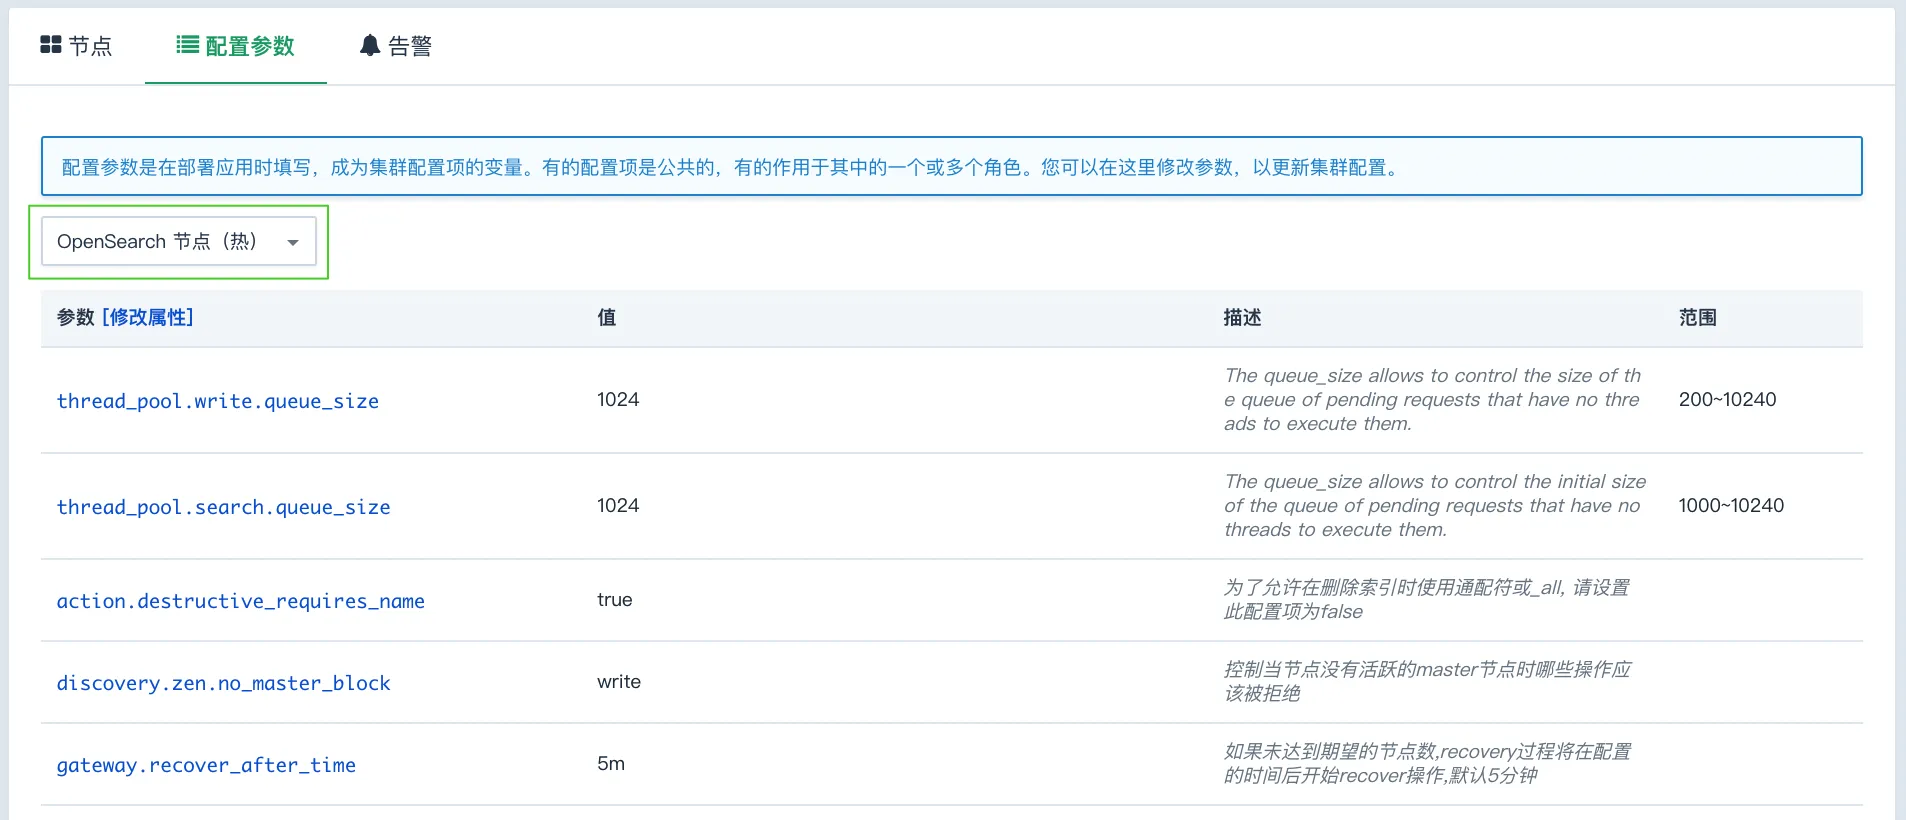This screenshot has width=1906, height=820.
Task: Select discovery.zen.no_master_block parameter name
Action: pos(224,683)
